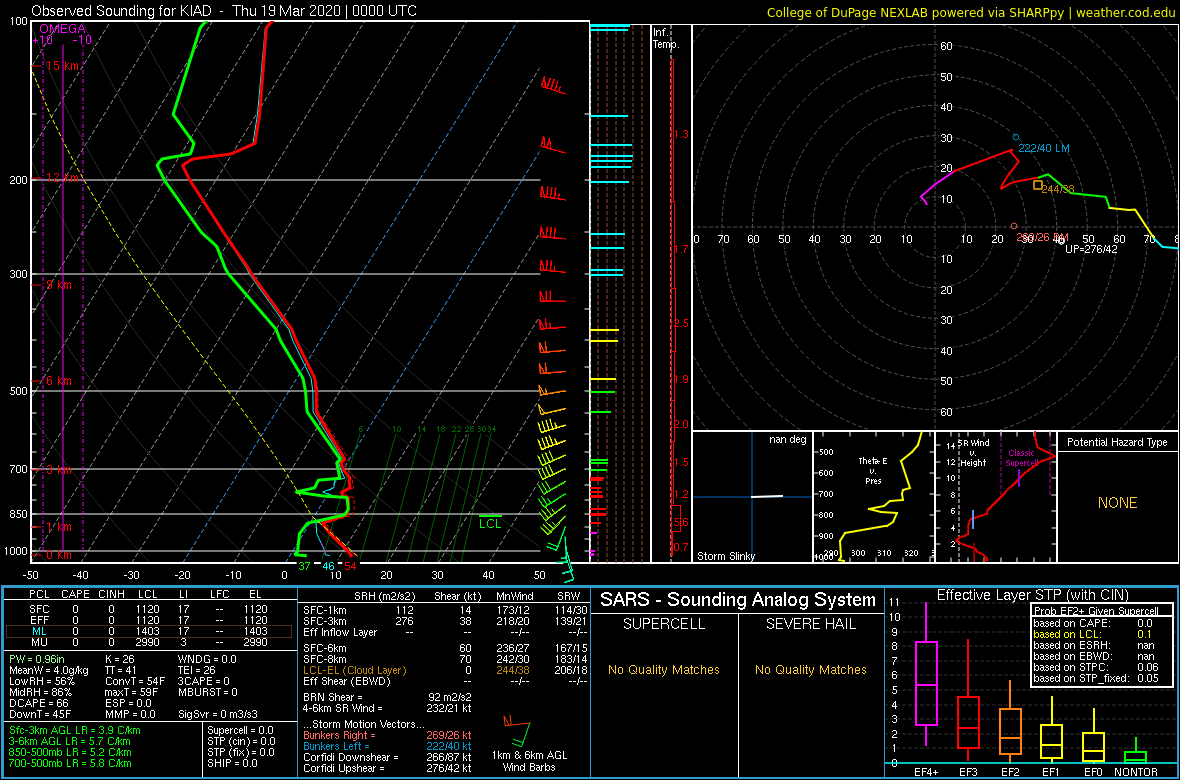Click the UP=276/42 hodograph label

tap(1091, 249)
